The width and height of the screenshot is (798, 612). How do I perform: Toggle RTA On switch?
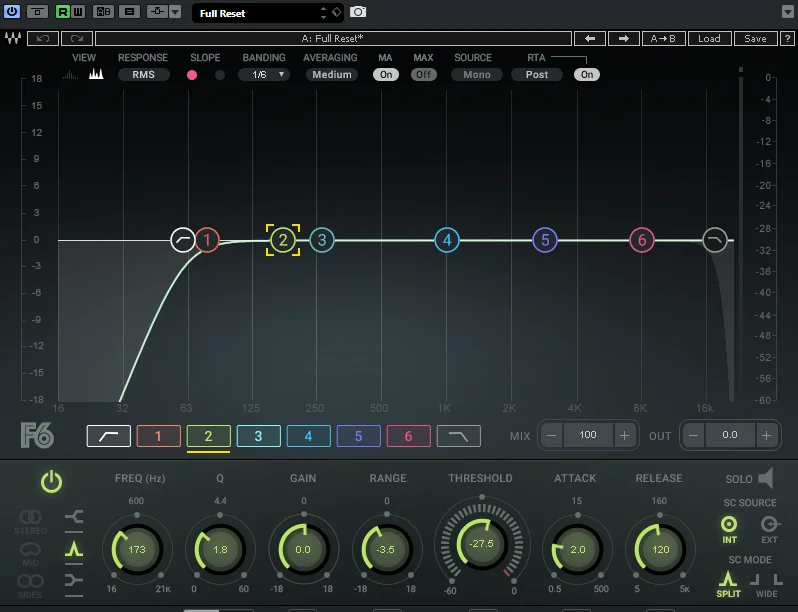587,74
